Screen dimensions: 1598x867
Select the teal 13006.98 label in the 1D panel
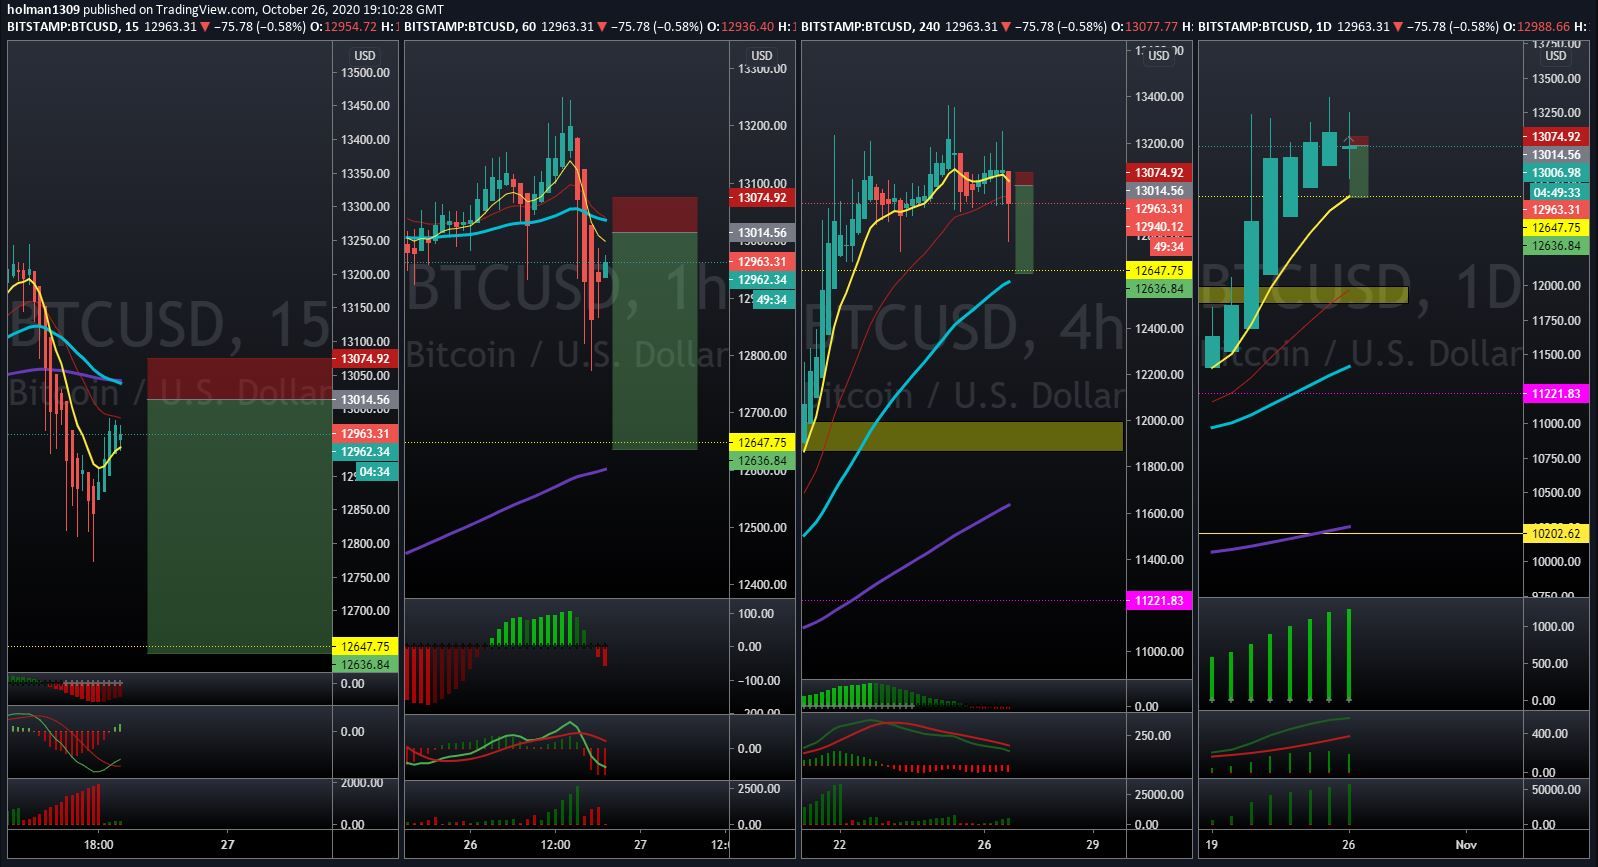pyautogui.click(x=1555, y=173)
